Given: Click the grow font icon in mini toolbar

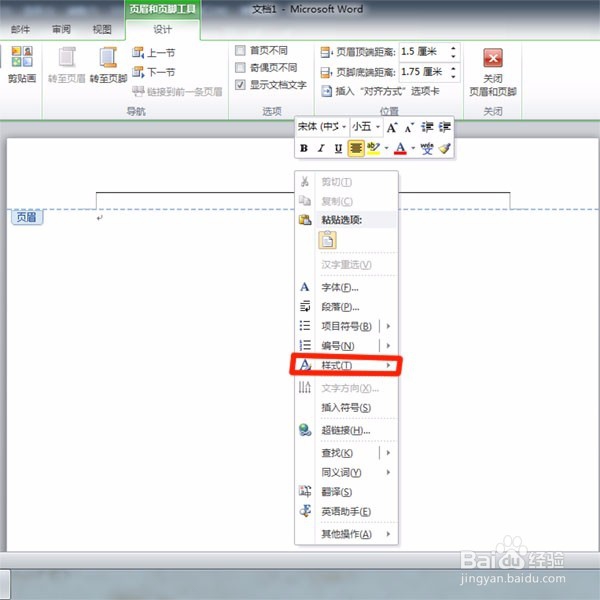Looking at the screenshot, I should 392,127.
